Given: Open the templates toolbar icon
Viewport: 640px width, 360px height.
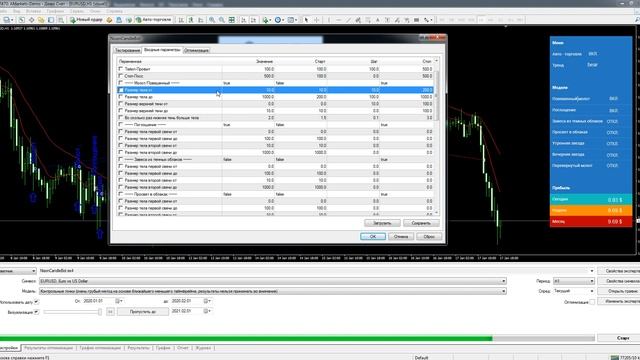Looking at the screenshot, I should 292,20.
